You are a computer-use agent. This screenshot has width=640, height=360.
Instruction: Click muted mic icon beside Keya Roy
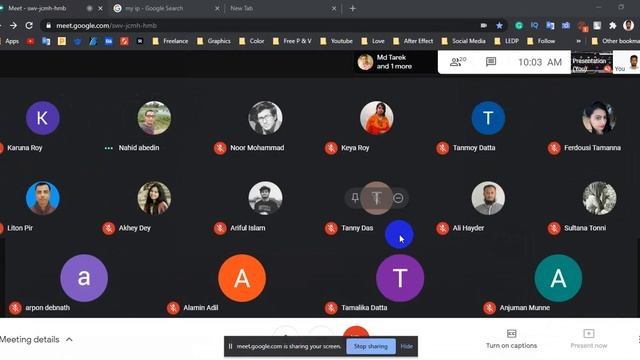tap(331, 148)
